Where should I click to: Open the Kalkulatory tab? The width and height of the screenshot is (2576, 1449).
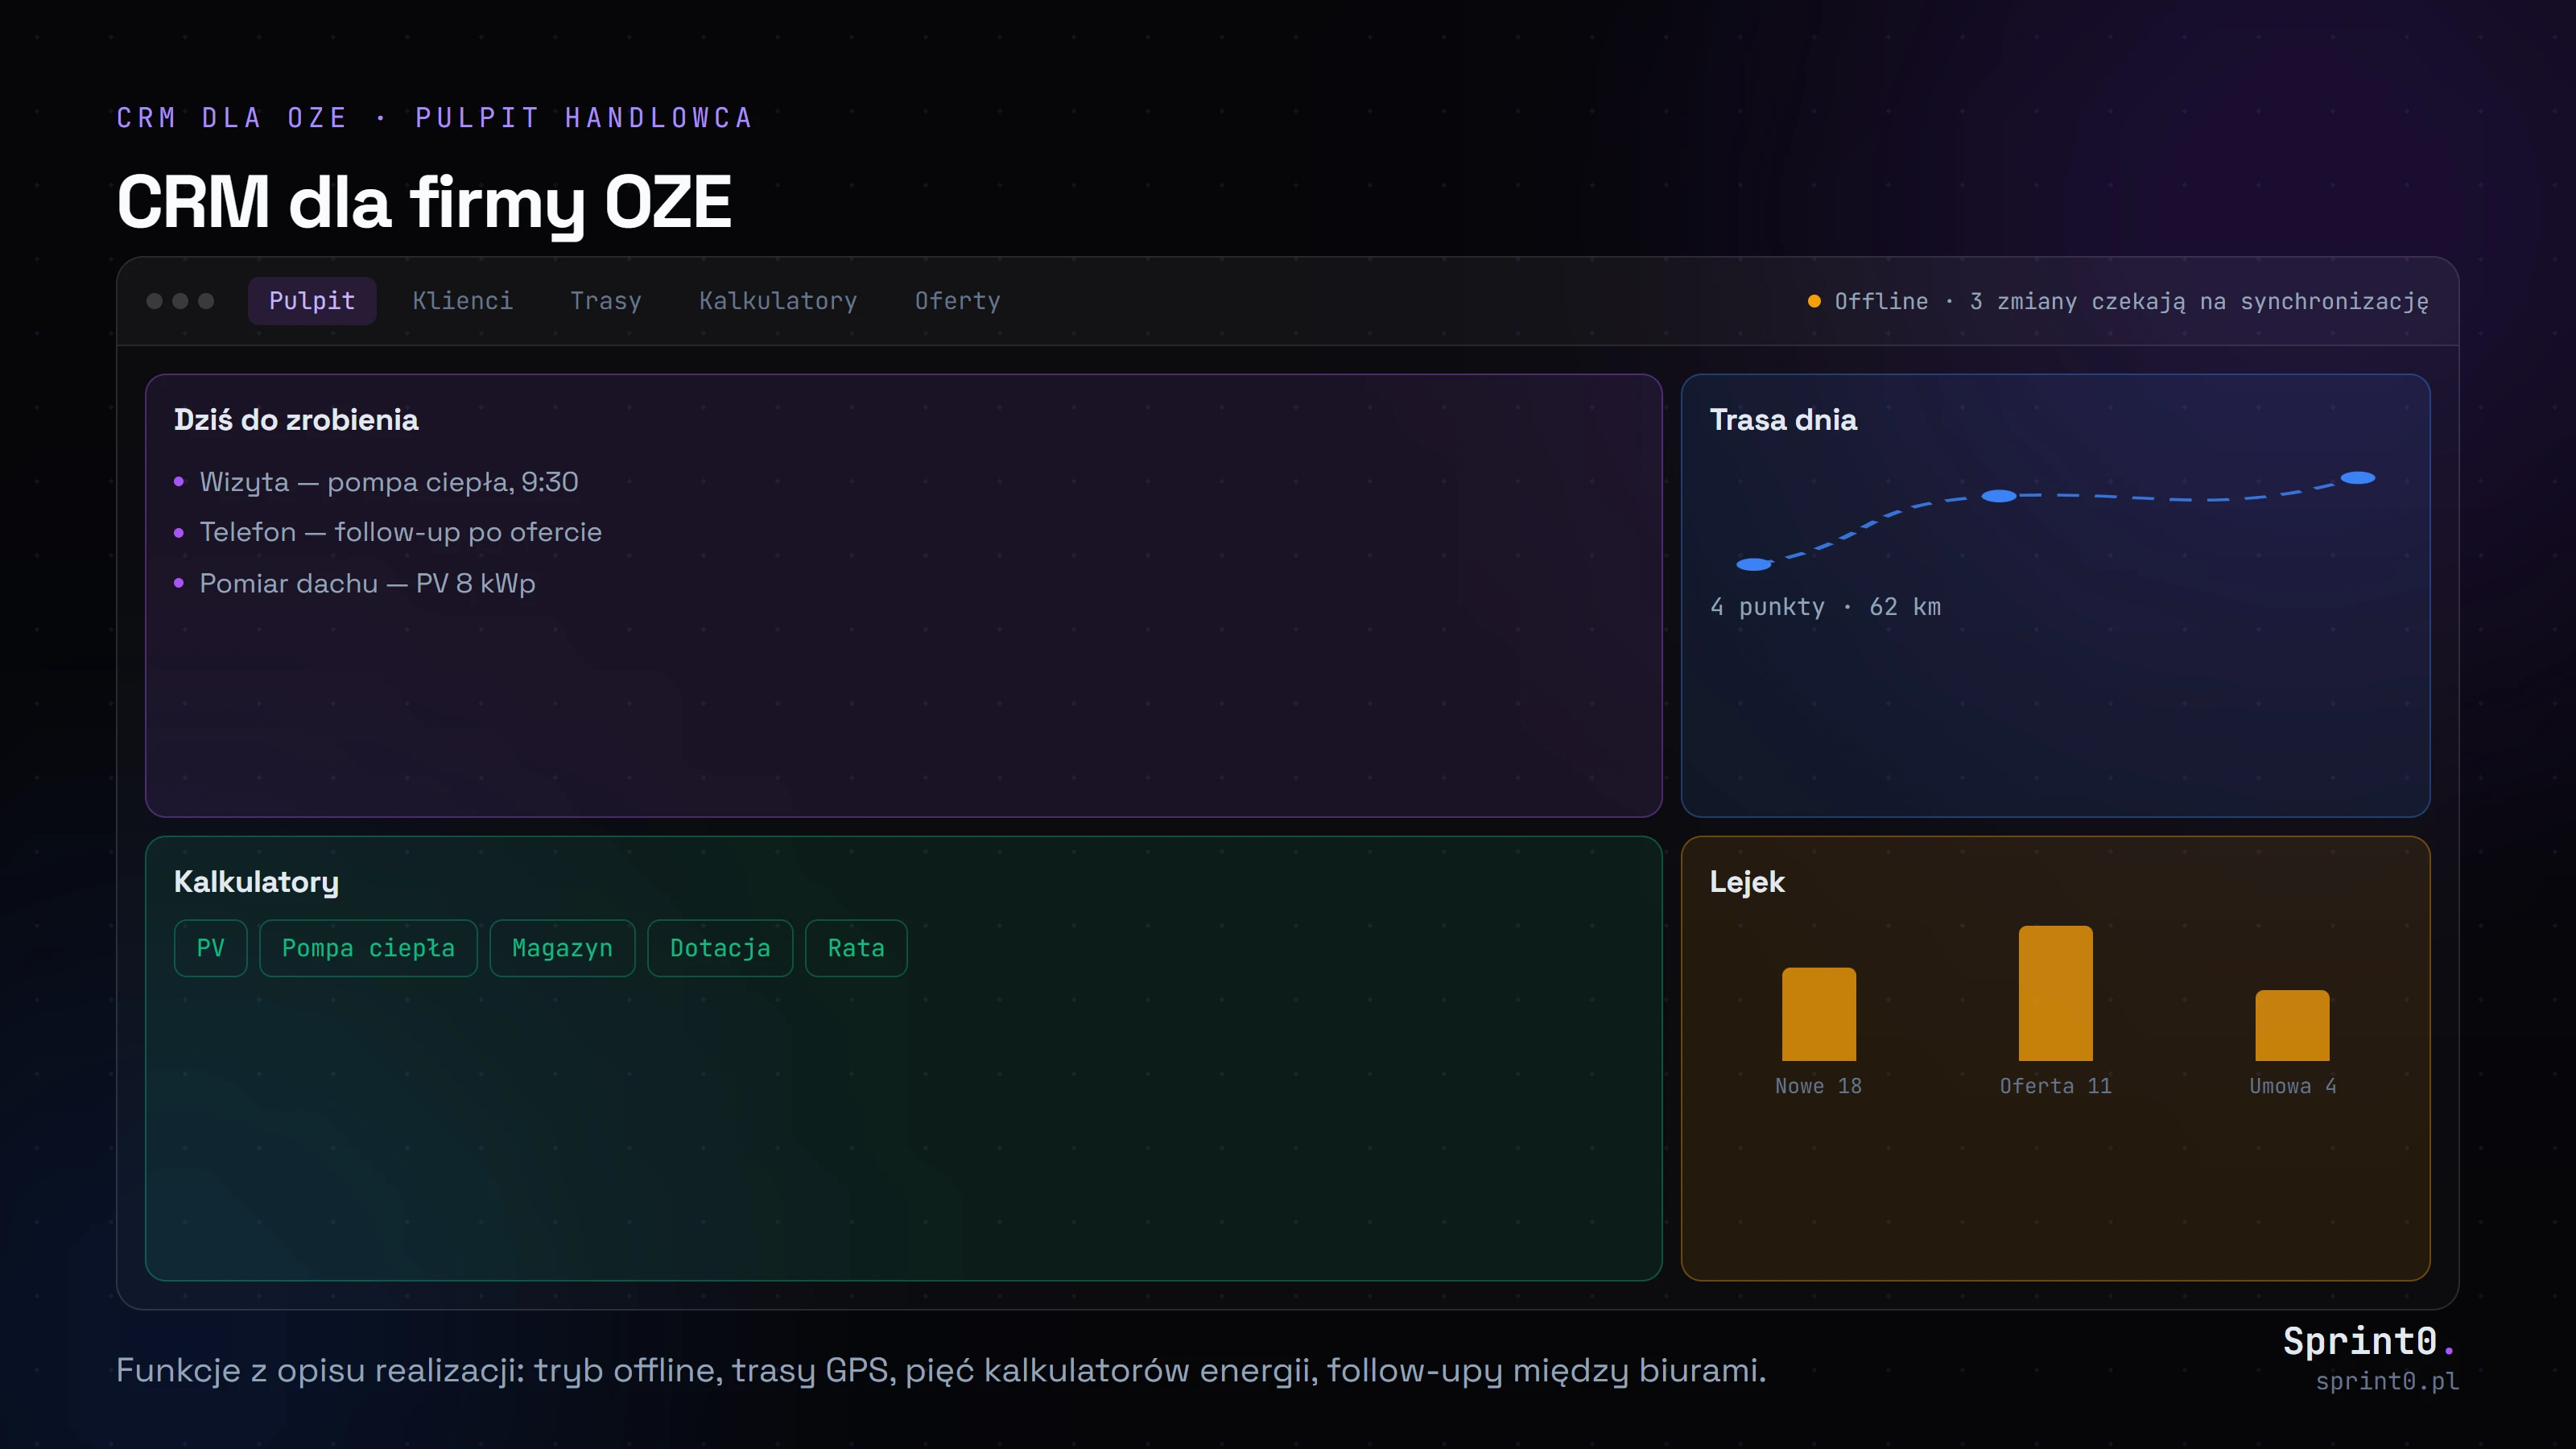coord(778,301)
